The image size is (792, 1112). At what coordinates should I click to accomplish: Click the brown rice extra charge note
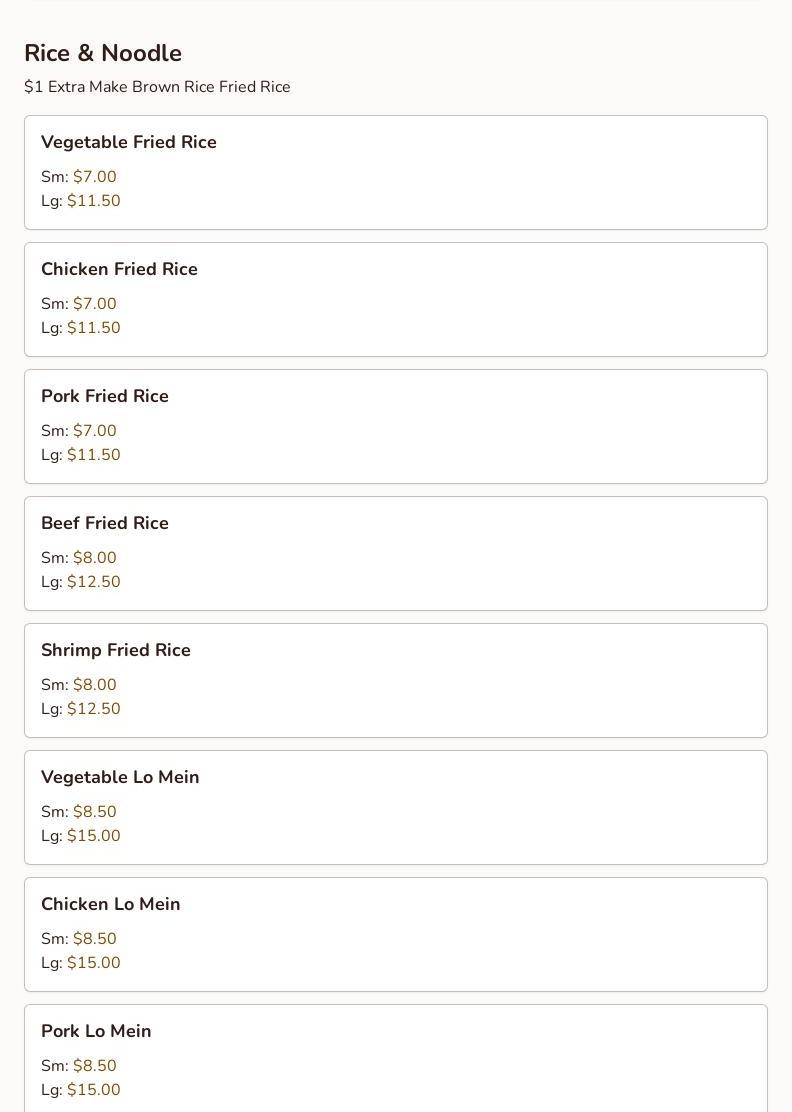coord(157,87)
